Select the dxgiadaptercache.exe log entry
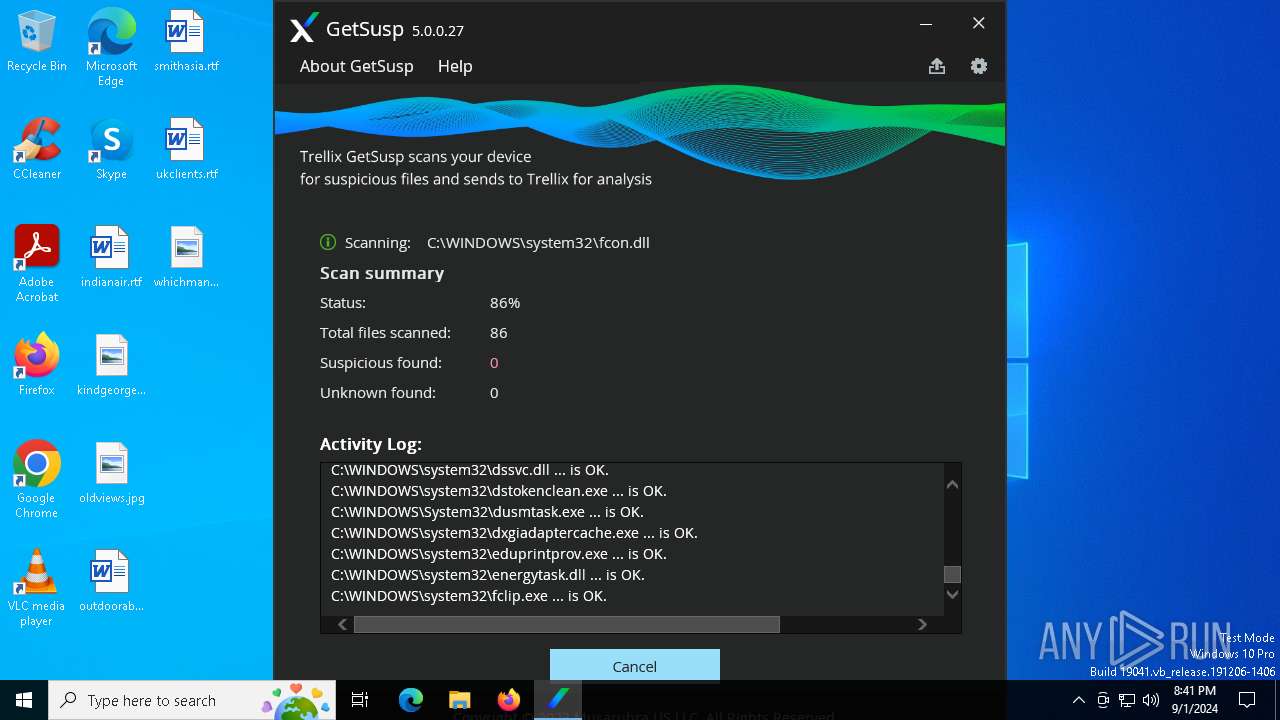Image resolution: width=1280 pixels, height=720 pixels. [x=514, y=533]
